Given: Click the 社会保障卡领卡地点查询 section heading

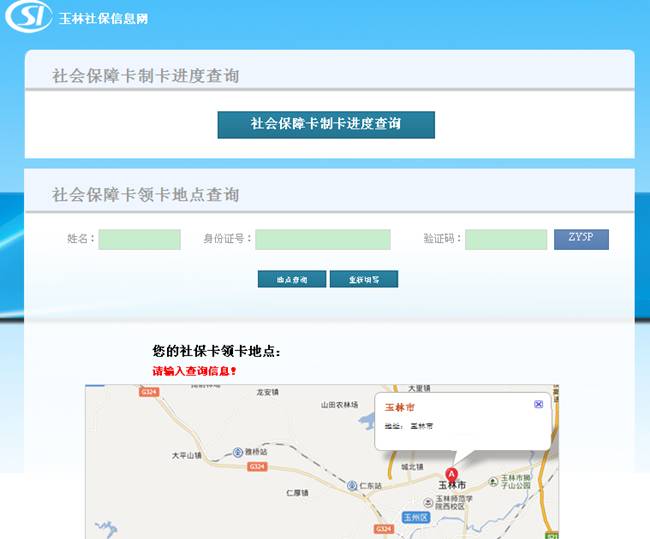Looking at the screenshot, I should (146, 194).
